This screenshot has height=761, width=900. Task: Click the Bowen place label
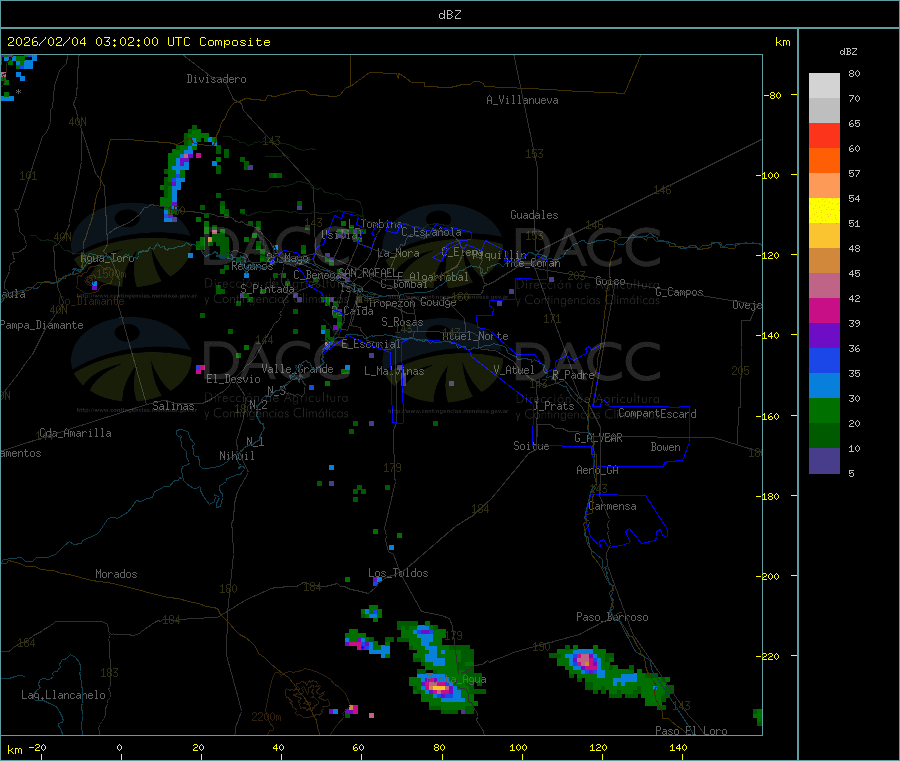pos(666,447)
